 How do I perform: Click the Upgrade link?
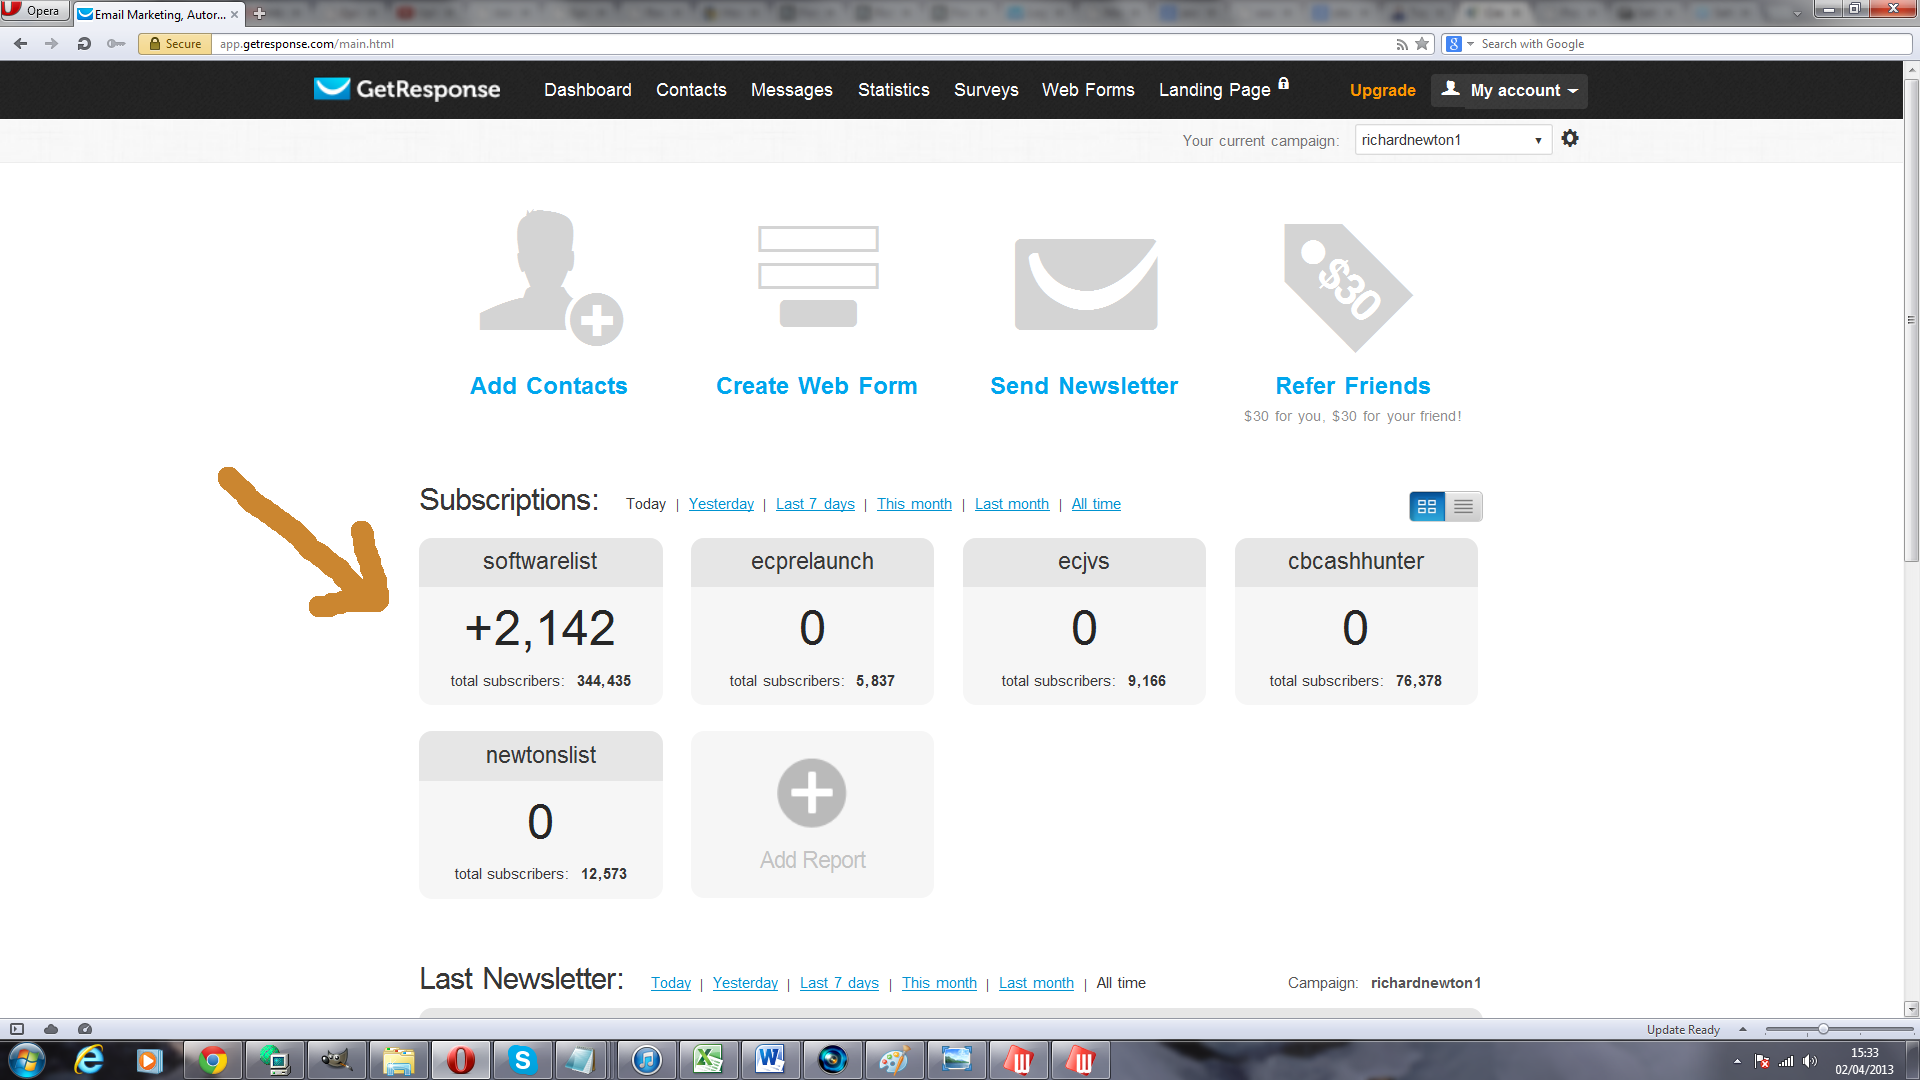1383,90
